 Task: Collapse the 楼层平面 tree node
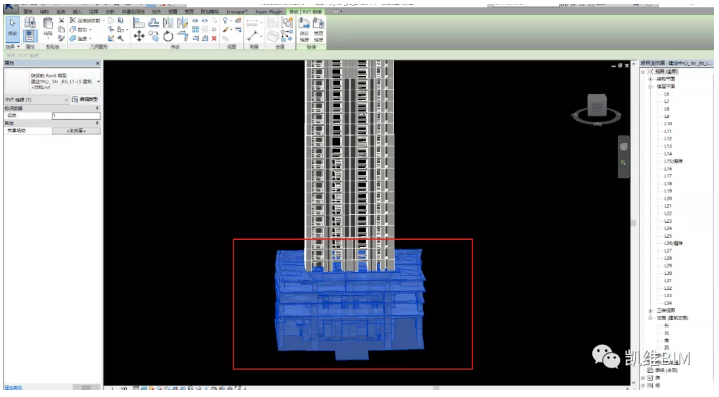650,87
